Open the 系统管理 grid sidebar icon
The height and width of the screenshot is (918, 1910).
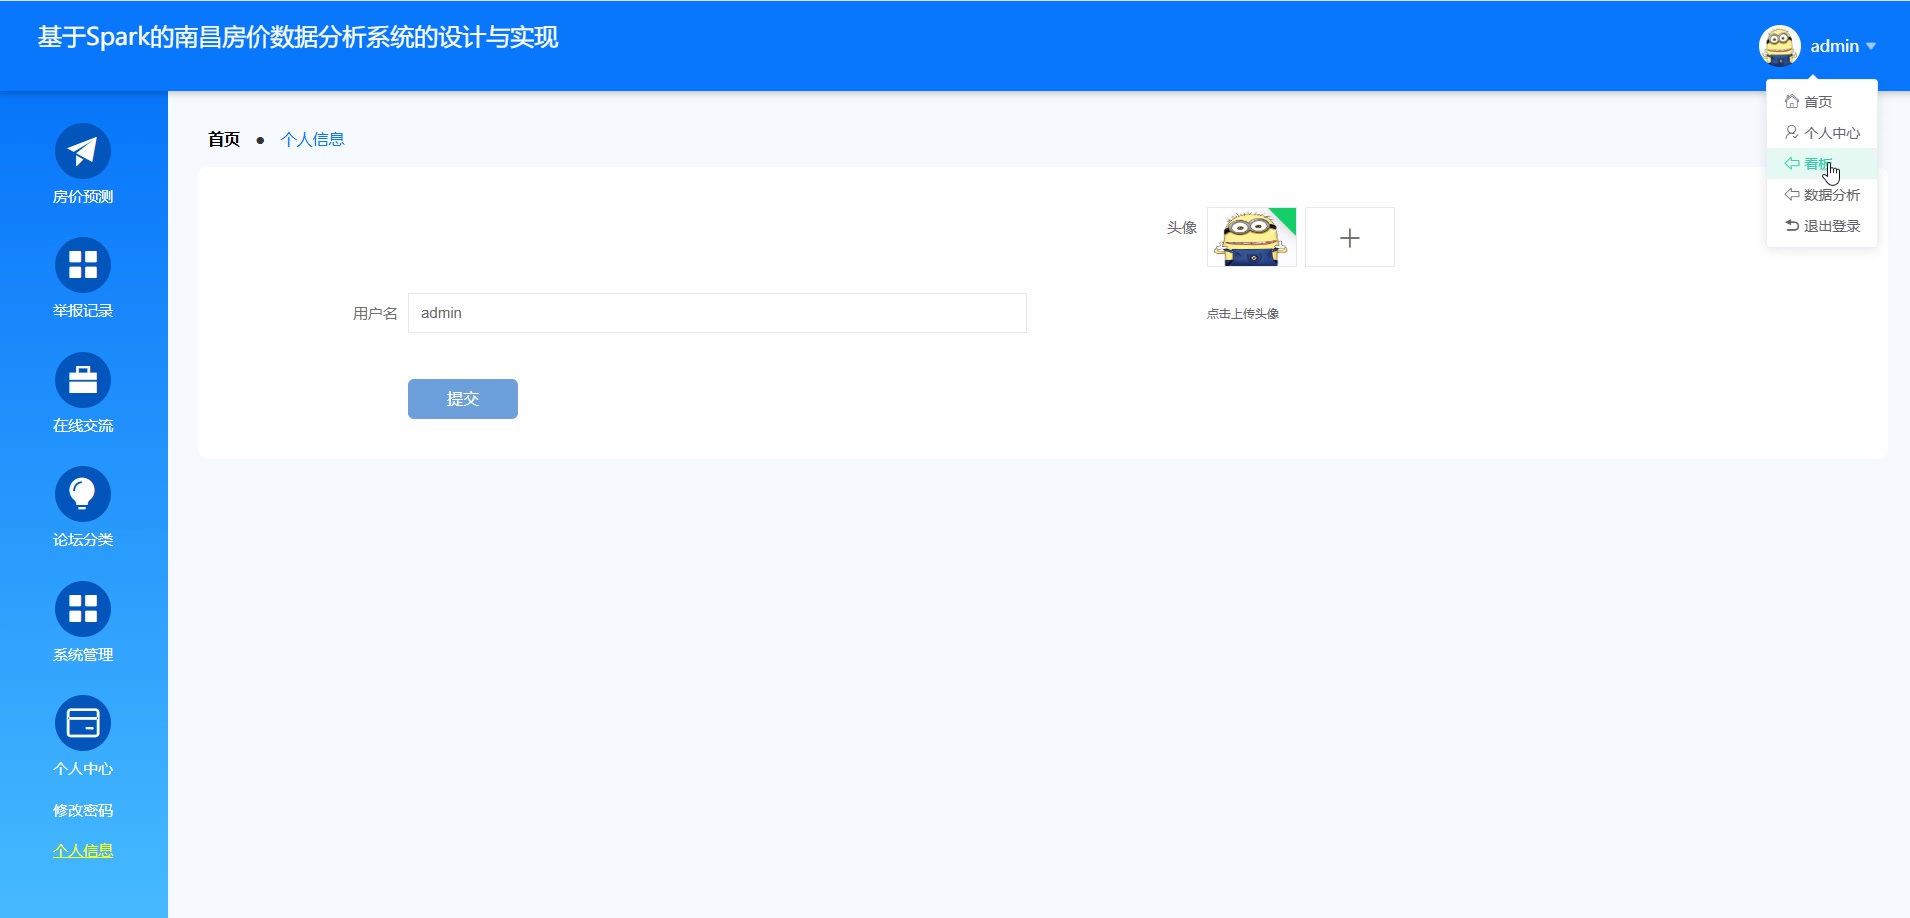pos(83,609)
